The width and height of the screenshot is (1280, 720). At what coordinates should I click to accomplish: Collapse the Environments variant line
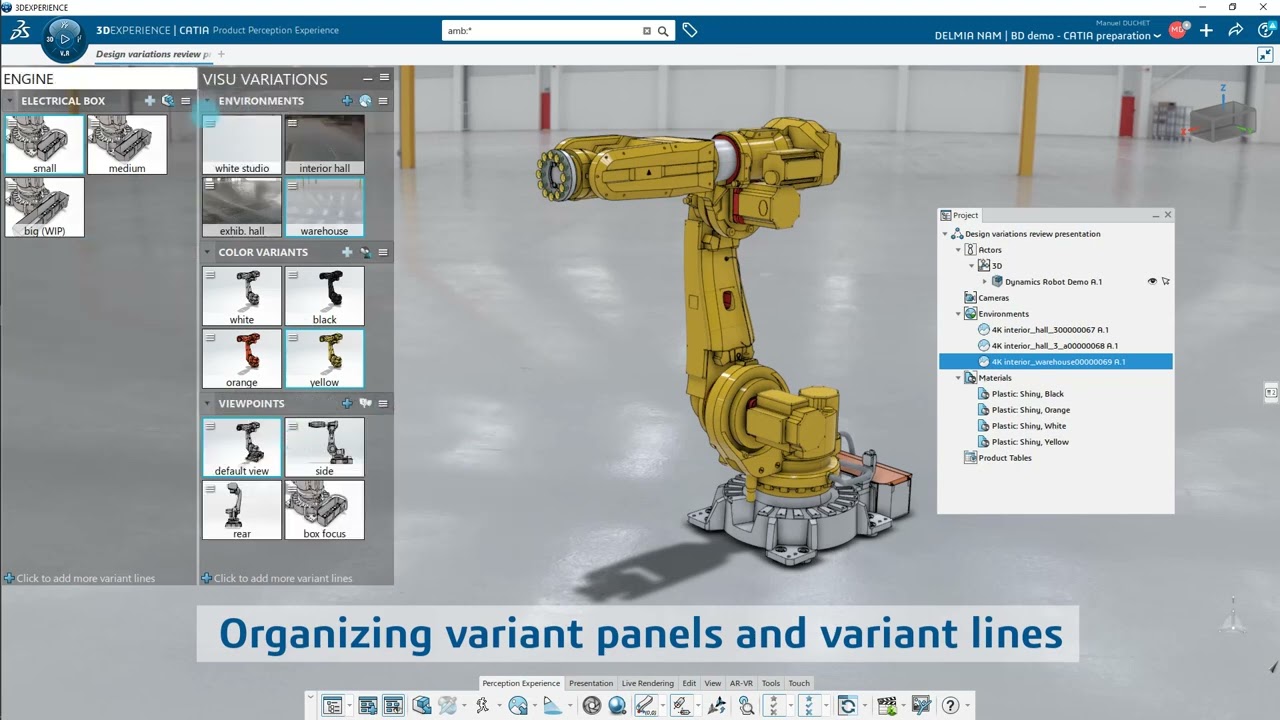tap(207, 101)
